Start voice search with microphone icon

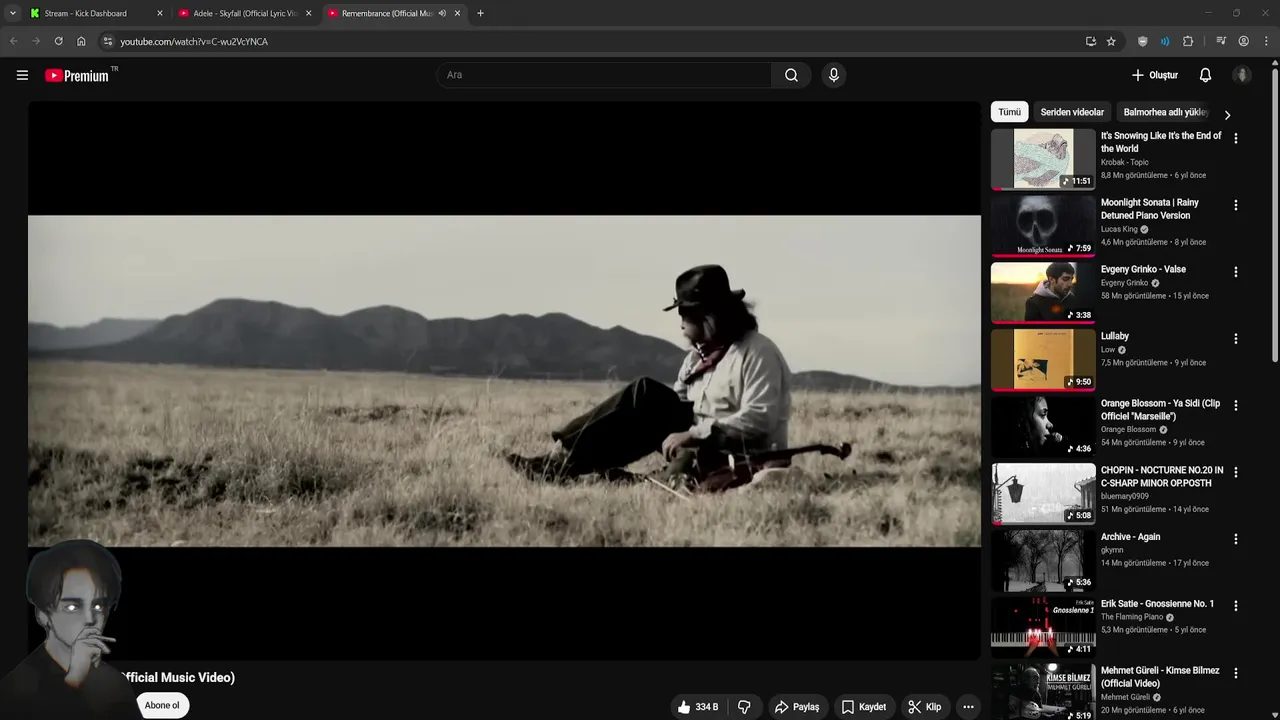click(x=834, y=75)
